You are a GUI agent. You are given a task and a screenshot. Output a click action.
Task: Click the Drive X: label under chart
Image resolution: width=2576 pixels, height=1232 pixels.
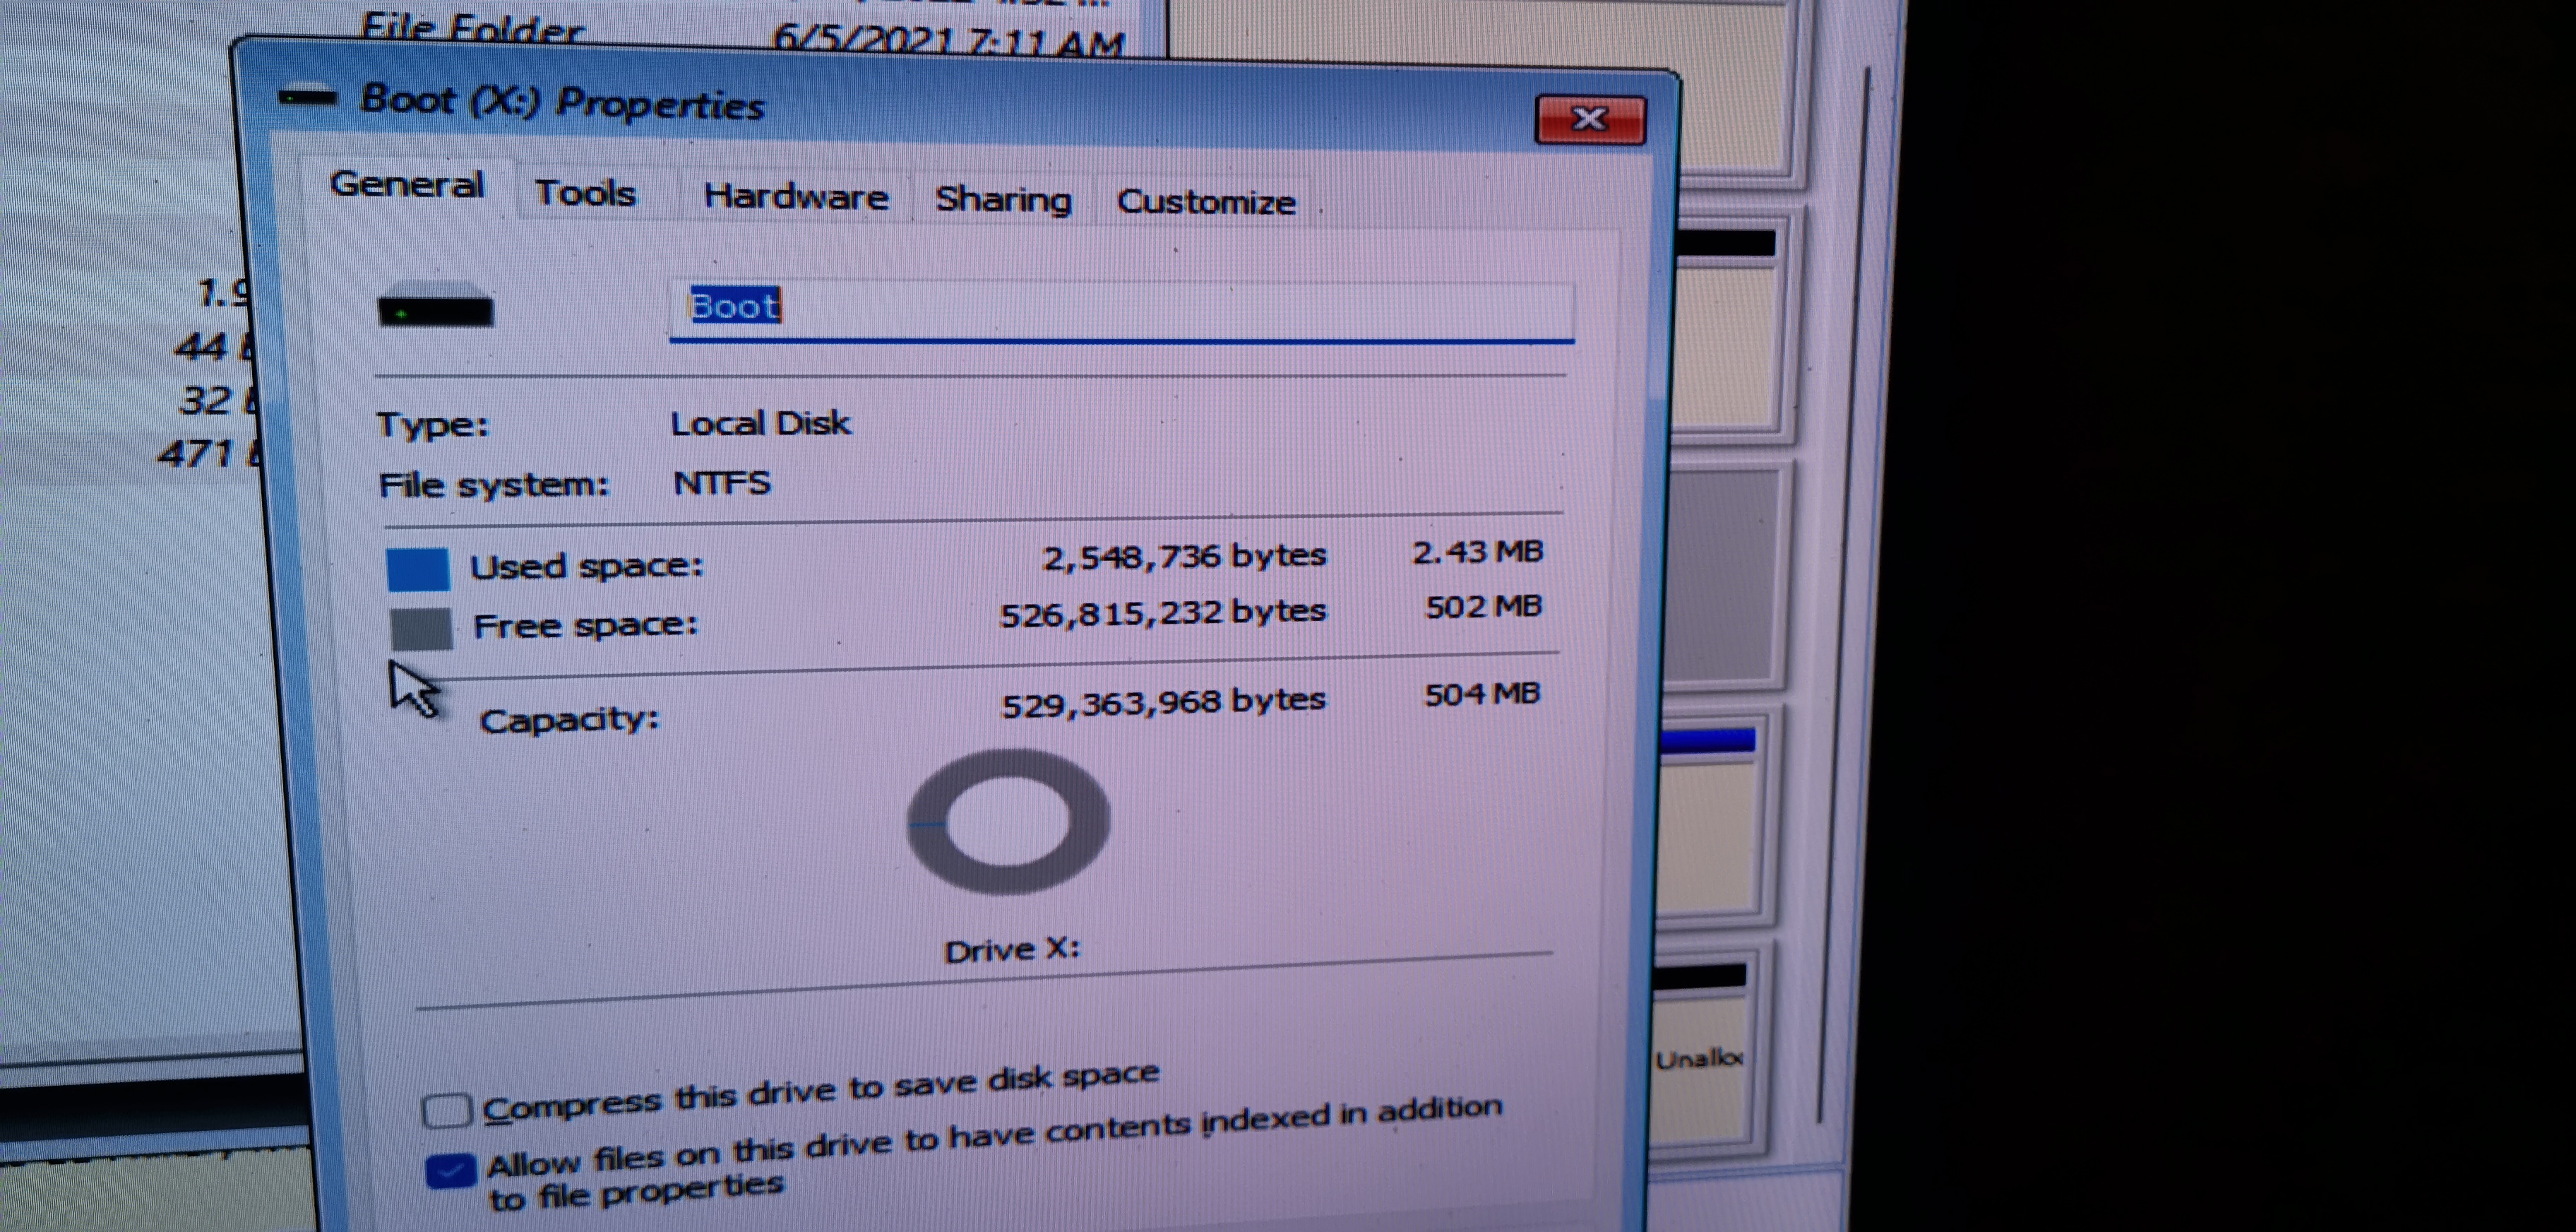tap(1012, 948)
